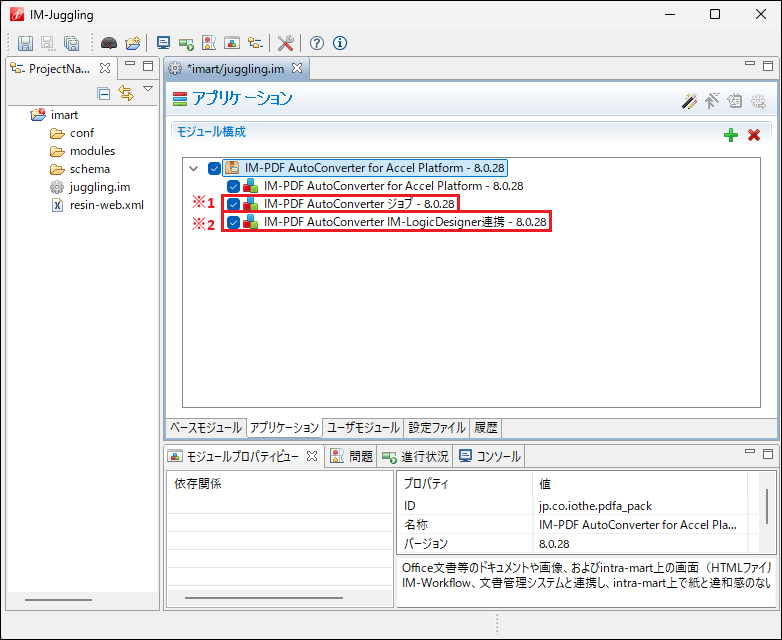Viewport: 782px width, 640px height.
Task: Uncheck IM-PDF AutoConverter ジョブ module checkbox
Action: [233, 205]
